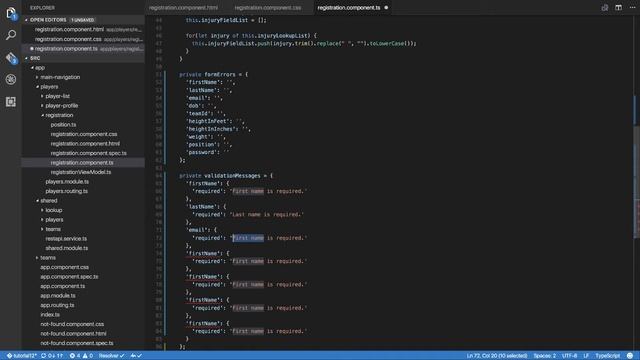This screenshot has height=360, width=640.
Task: Select the registration.component.ts editor tab
Action: pyautogui.click(x=349, y=8)
